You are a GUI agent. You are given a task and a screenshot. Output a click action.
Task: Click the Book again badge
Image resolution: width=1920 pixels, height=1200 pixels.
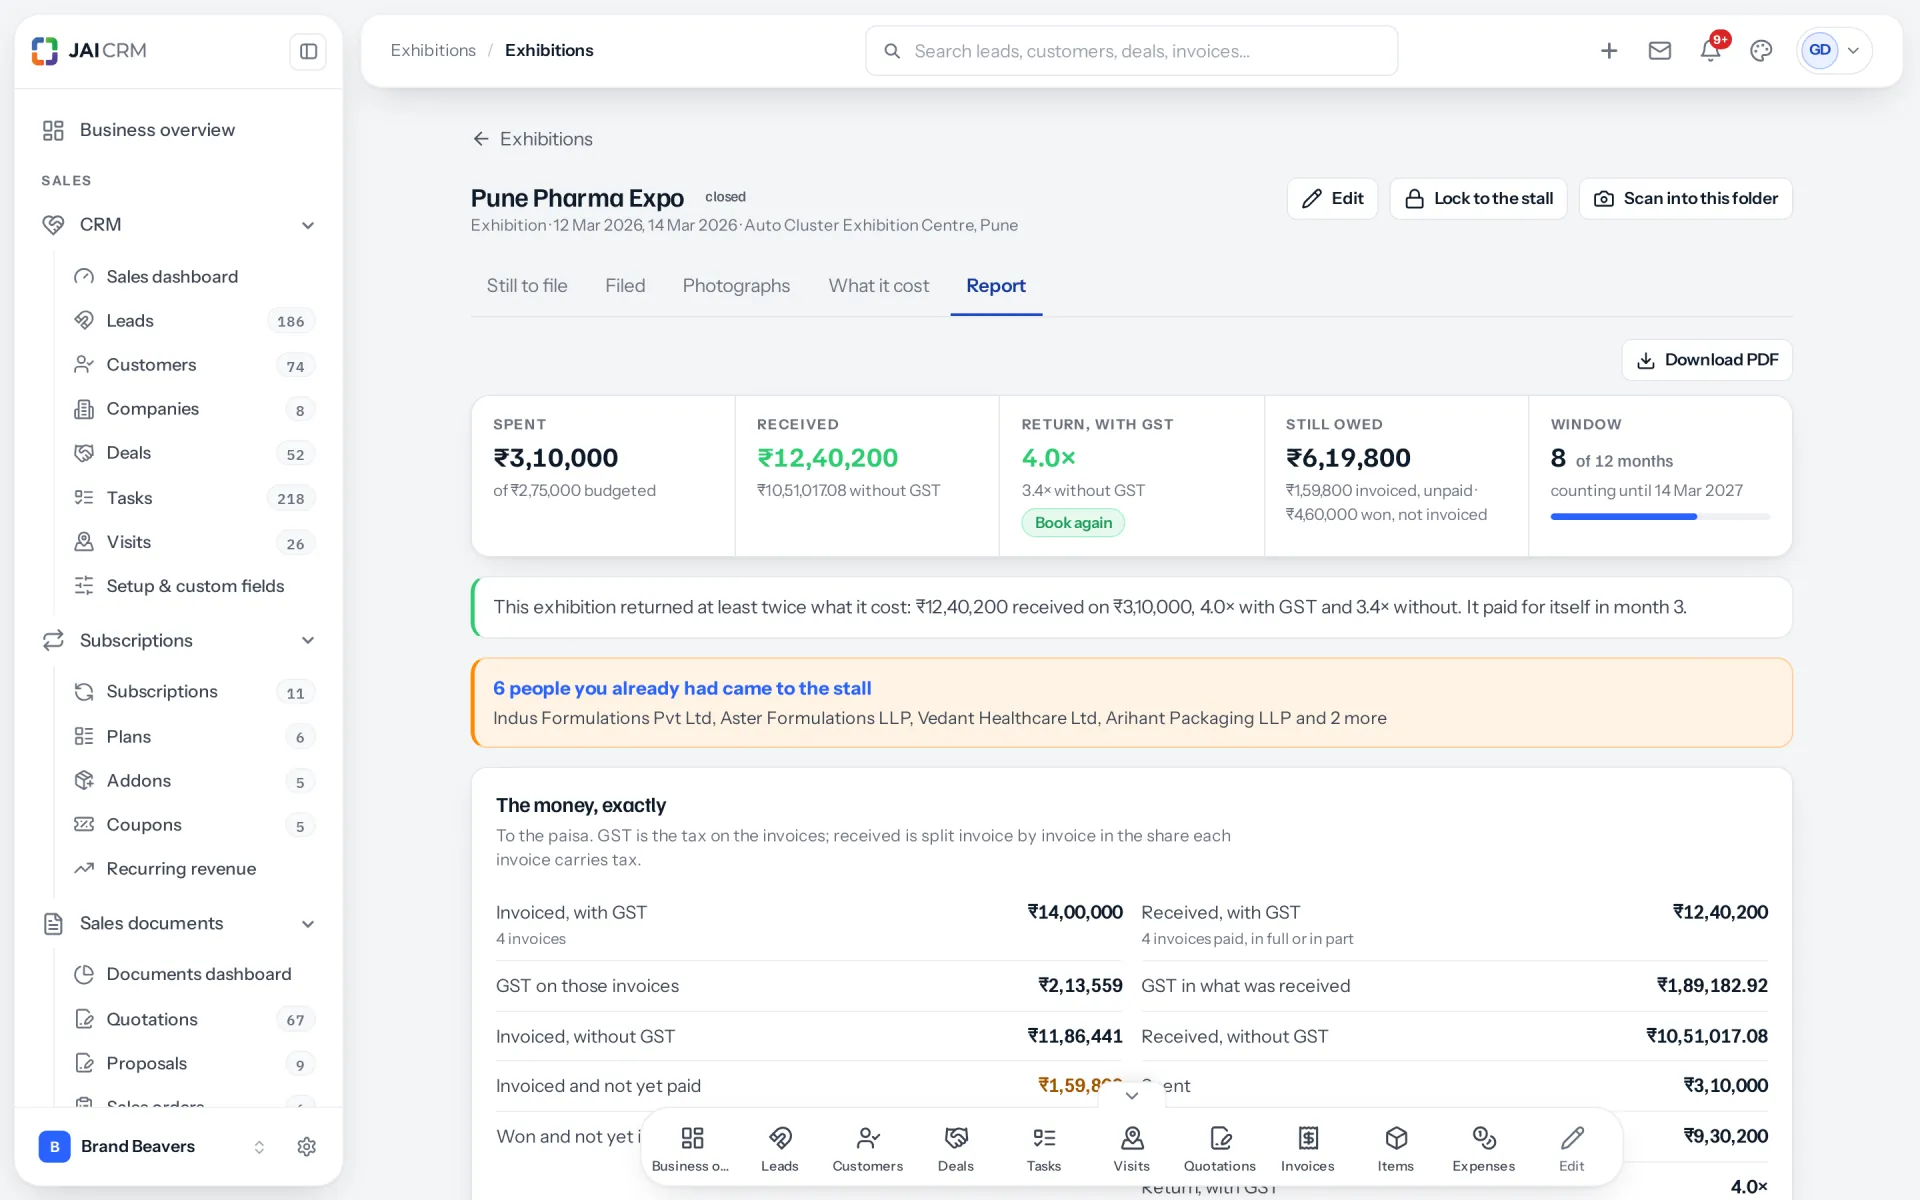tap(1073, 523)
